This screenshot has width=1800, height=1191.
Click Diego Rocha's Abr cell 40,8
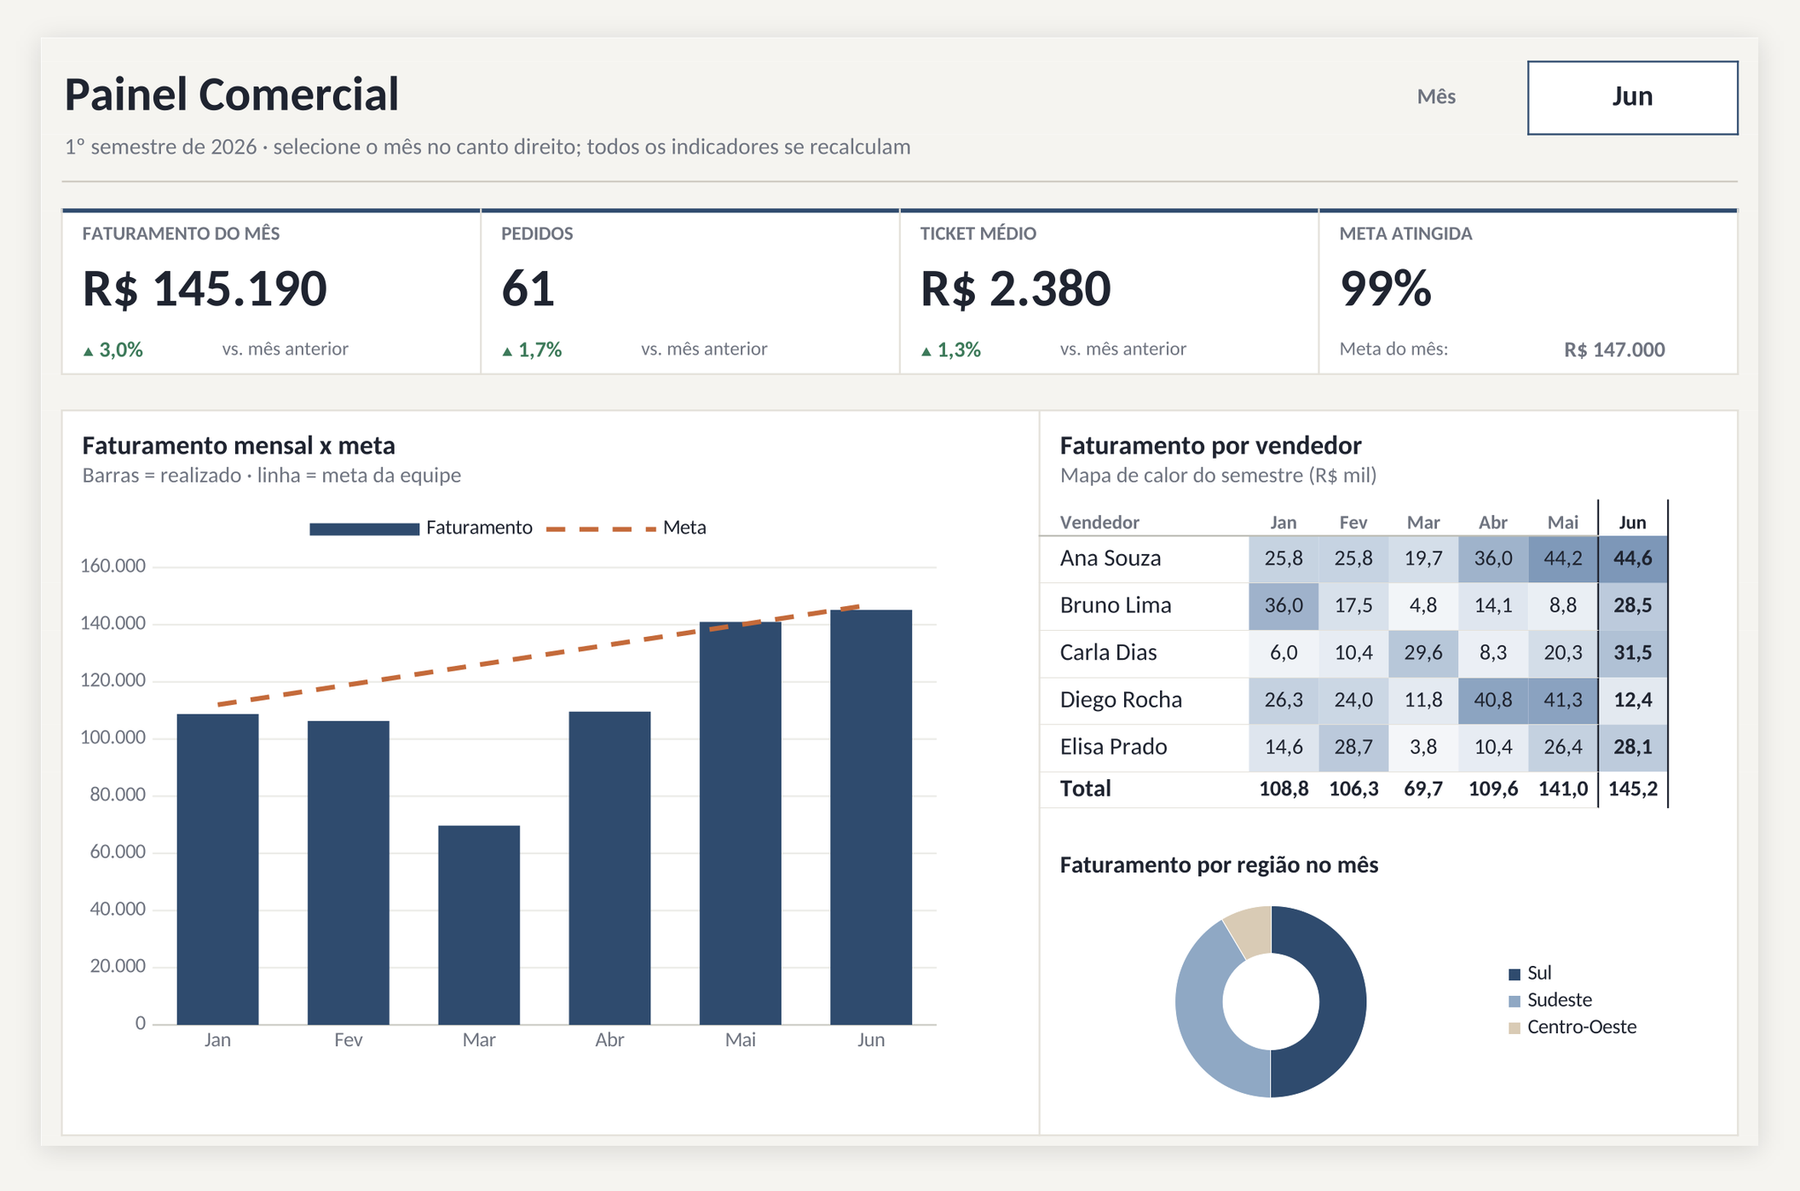[1493, 700]
